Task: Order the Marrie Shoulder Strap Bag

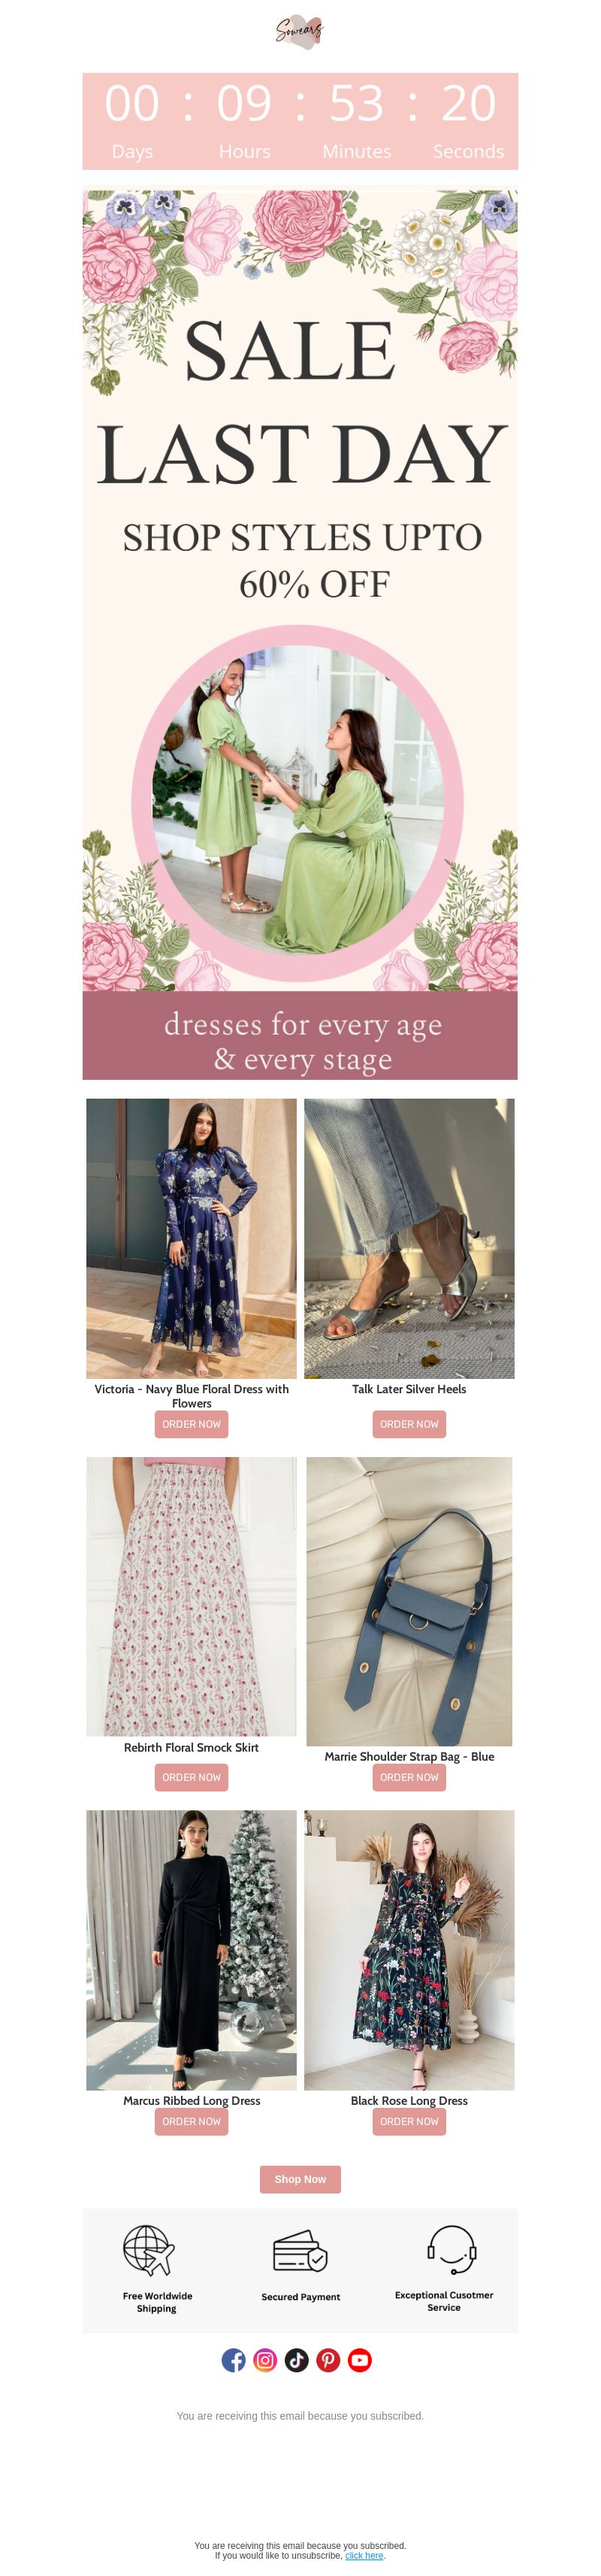Action: point(409,1777)
